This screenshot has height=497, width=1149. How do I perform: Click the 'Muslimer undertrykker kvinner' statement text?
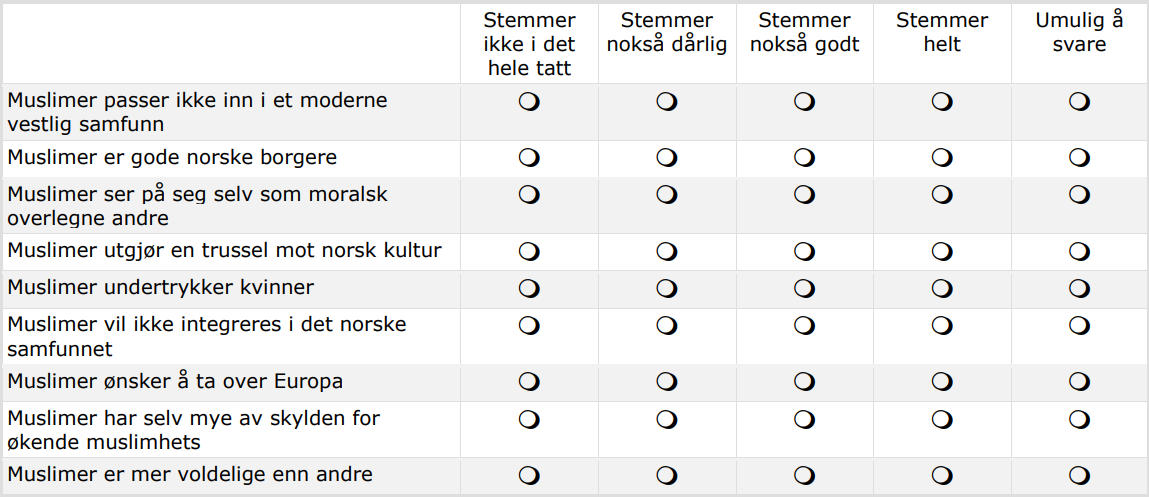(161, 288)
